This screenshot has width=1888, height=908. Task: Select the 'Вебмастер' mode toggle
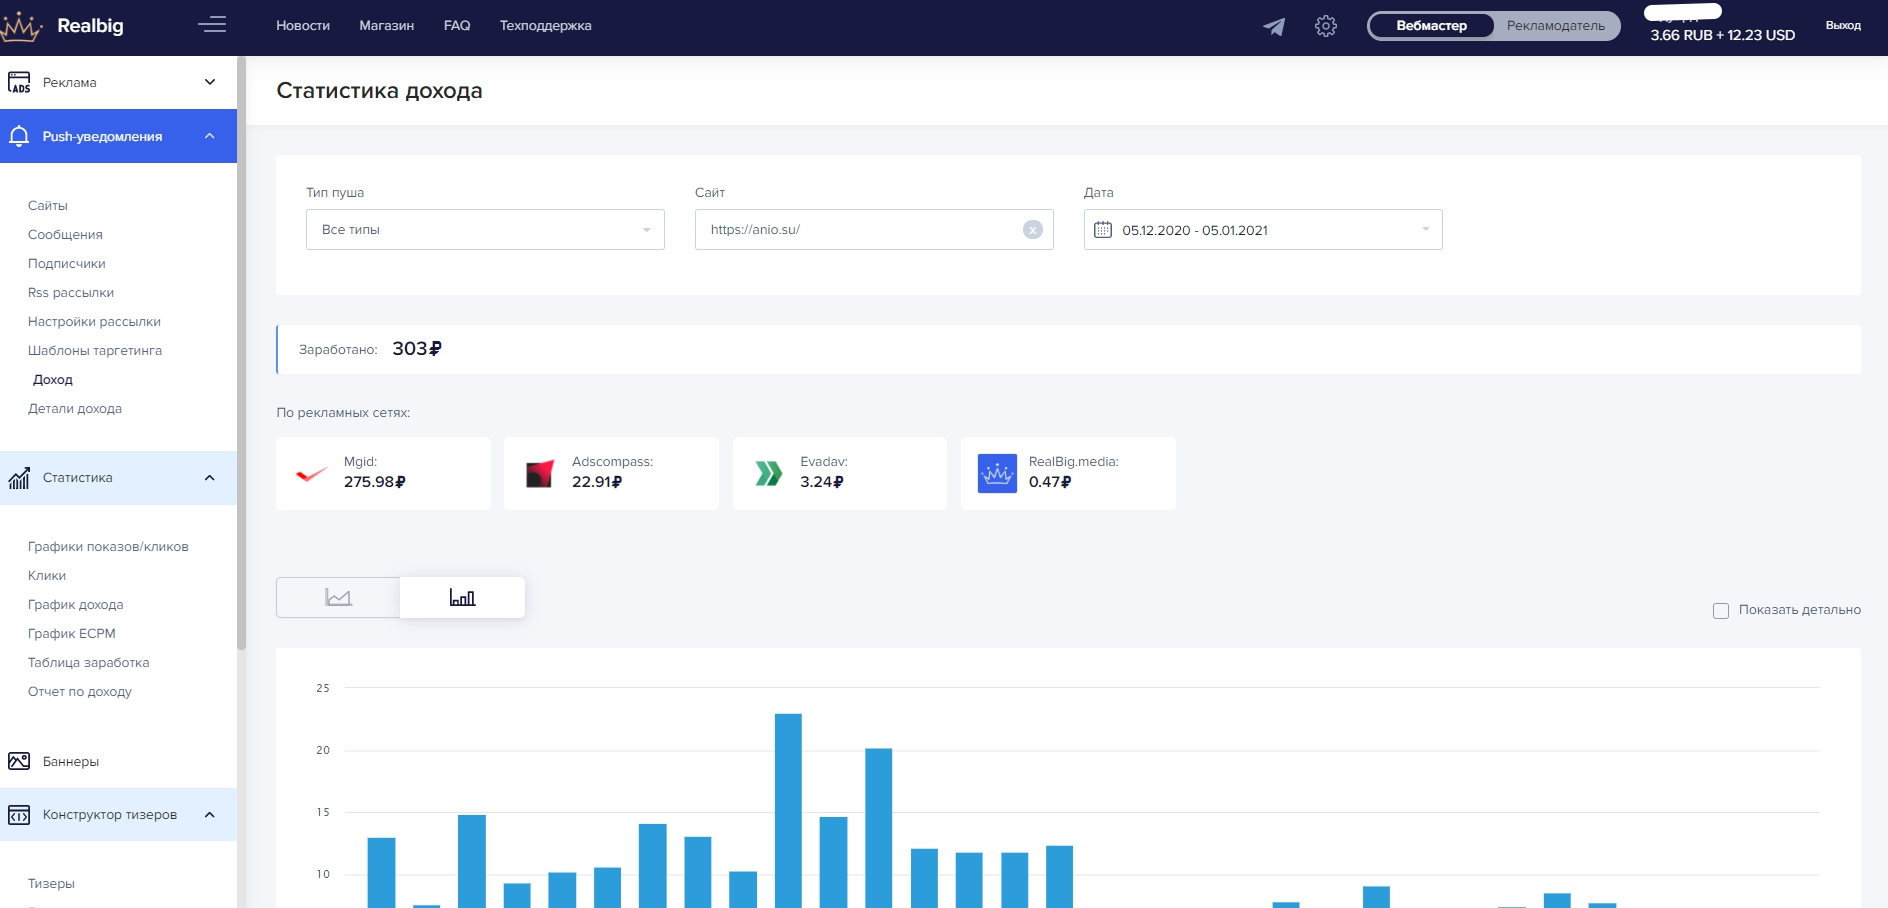1431,26
